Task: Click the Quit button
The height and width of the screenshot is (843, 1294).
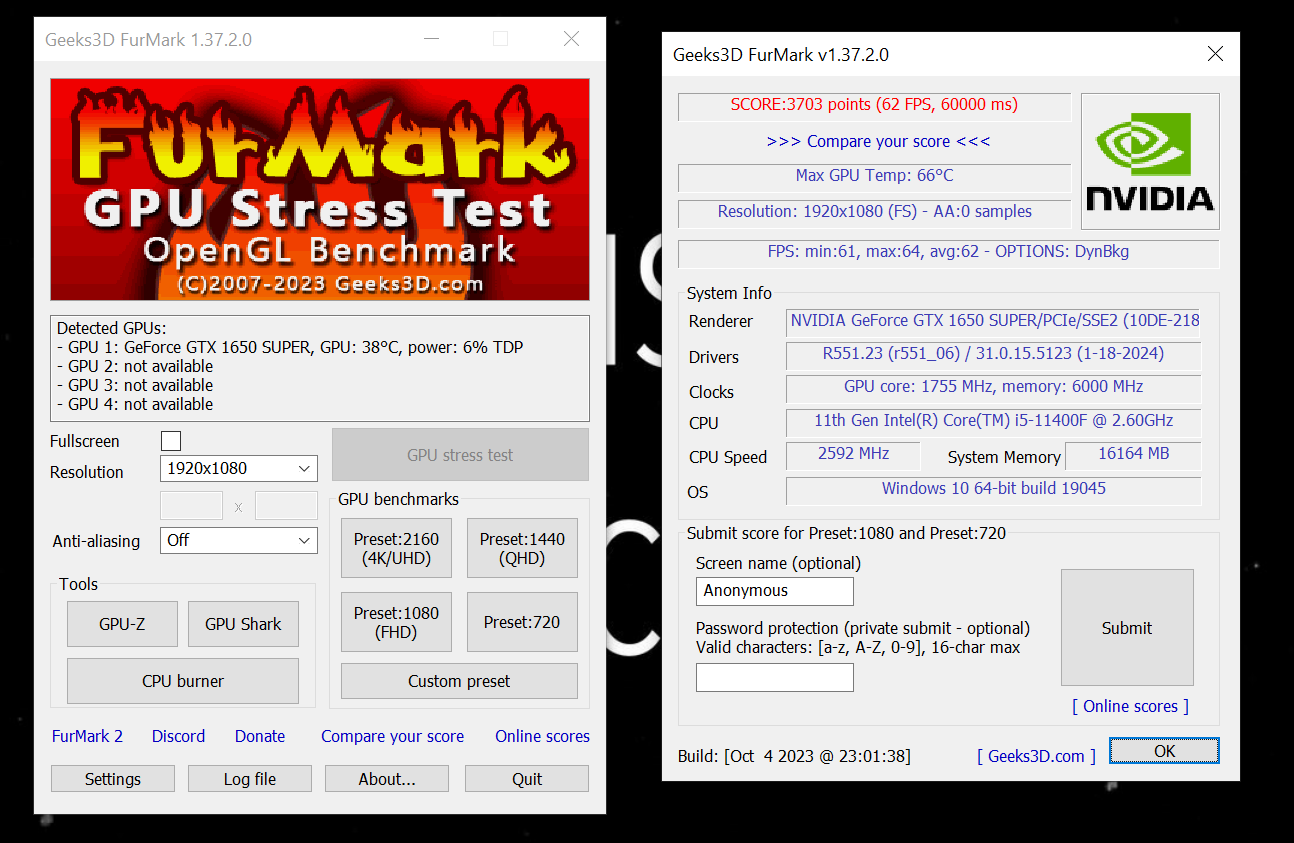Action: tap(527, 779)
